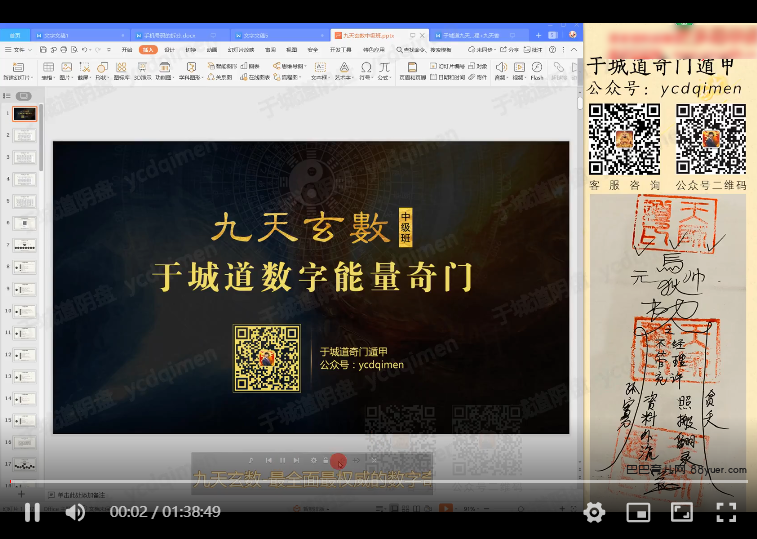Collapse the ribbon with the chevron
The height and width of the screenshot is (539, 757).
pos(574,49)
